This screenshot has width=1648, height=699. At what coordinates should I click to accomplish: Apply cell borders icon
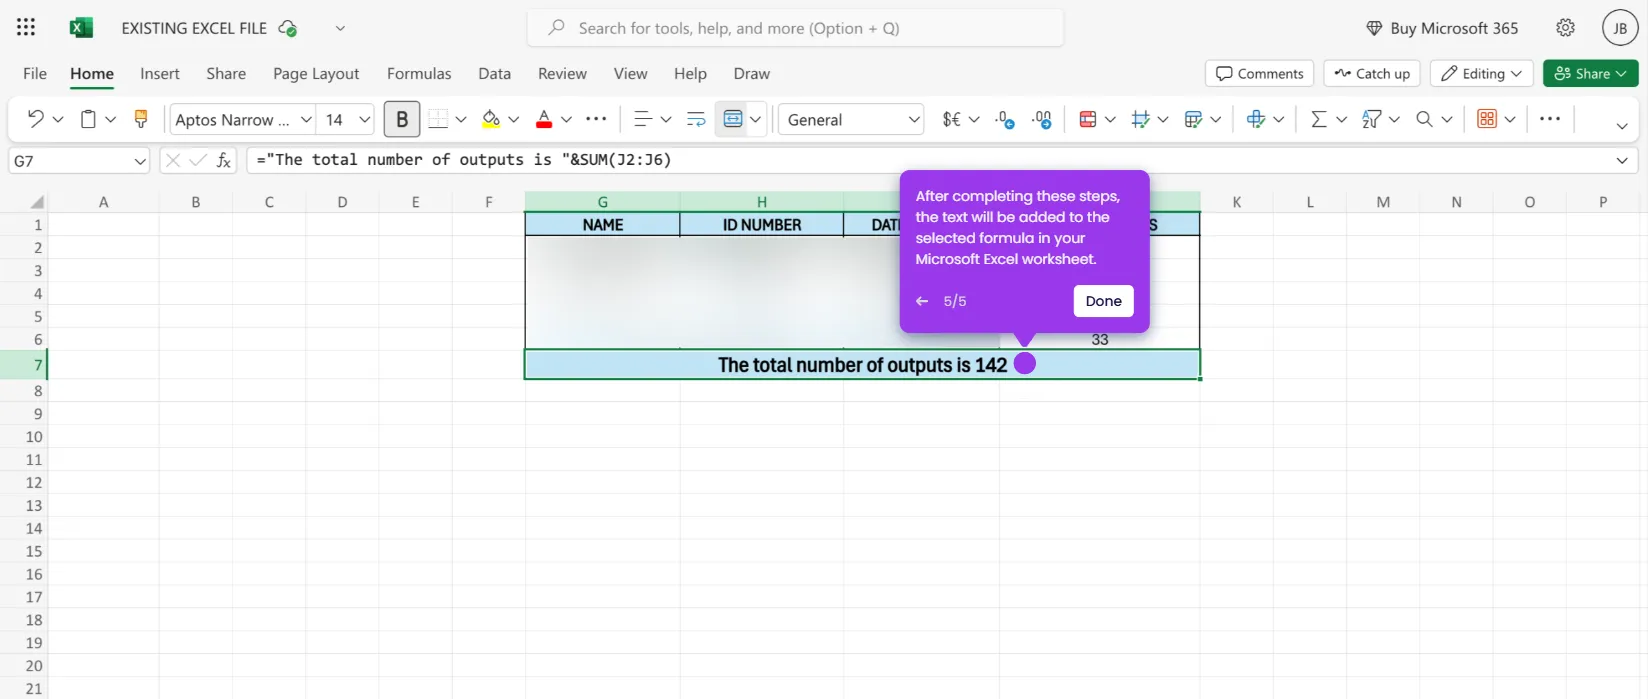tap(438, 119)
